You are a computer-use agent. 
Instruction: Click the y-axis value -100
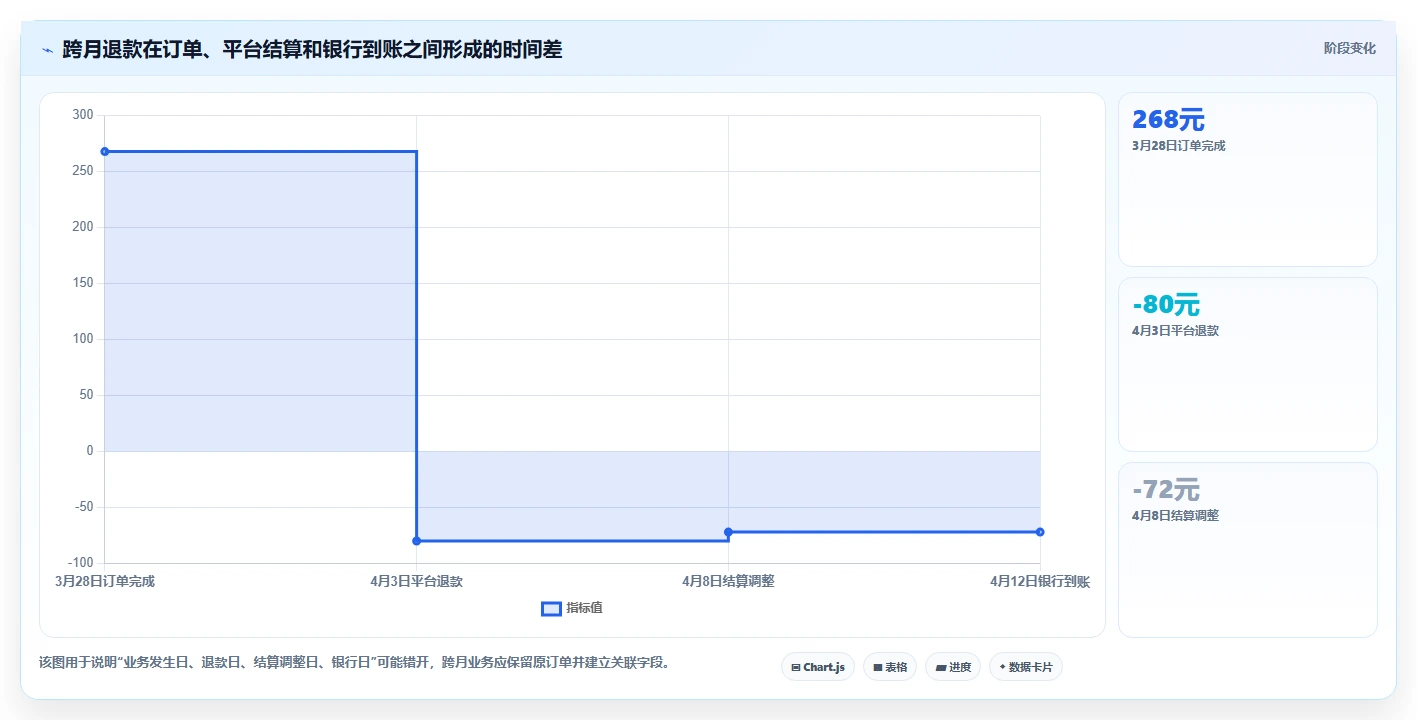(x=79, y=563)
